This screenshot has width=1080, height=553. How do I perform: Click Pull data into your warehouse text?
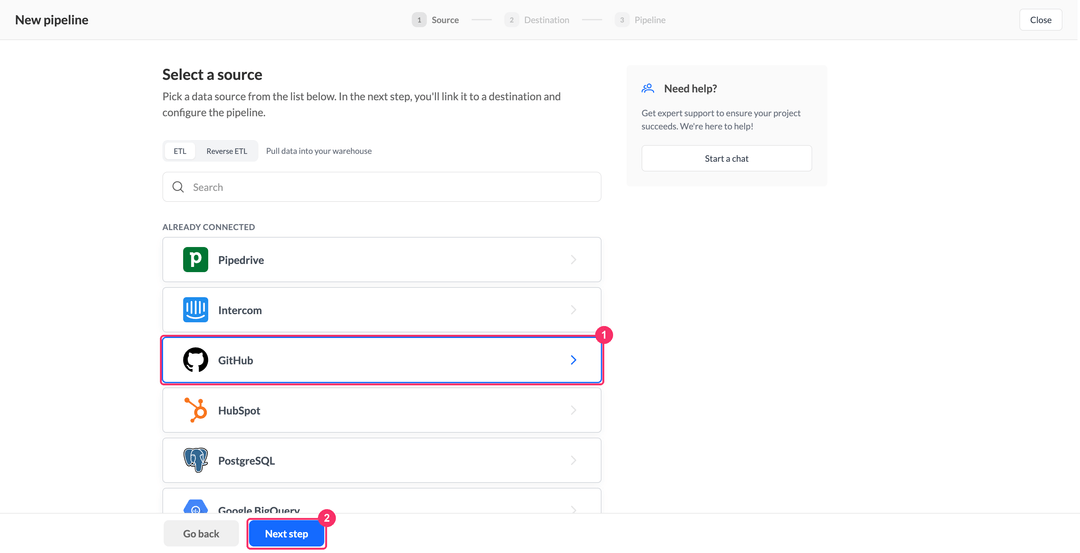pyautogui.click(x=319, y=151)
